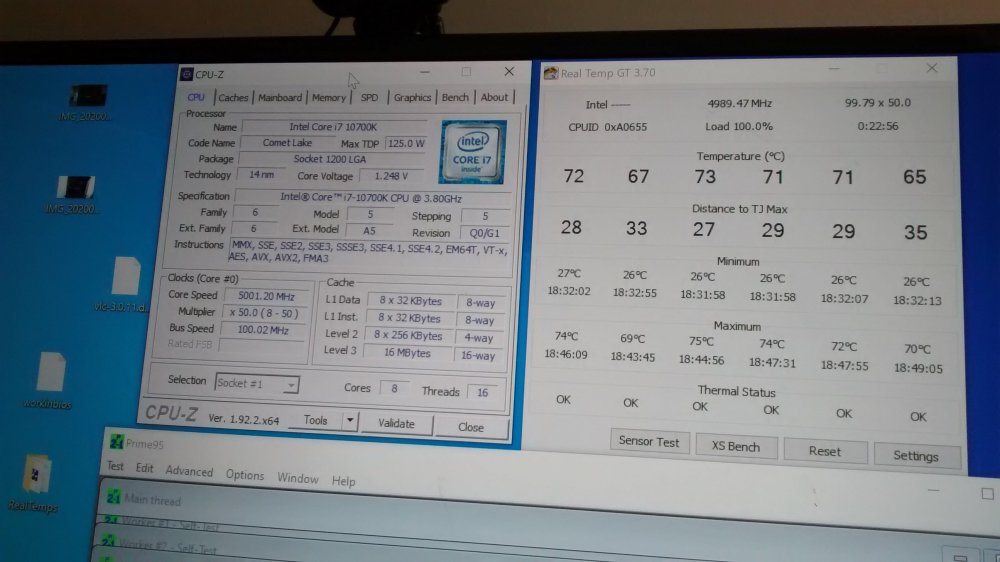Click the Package value Socket 1200 LGA

[x=330, y=159]
